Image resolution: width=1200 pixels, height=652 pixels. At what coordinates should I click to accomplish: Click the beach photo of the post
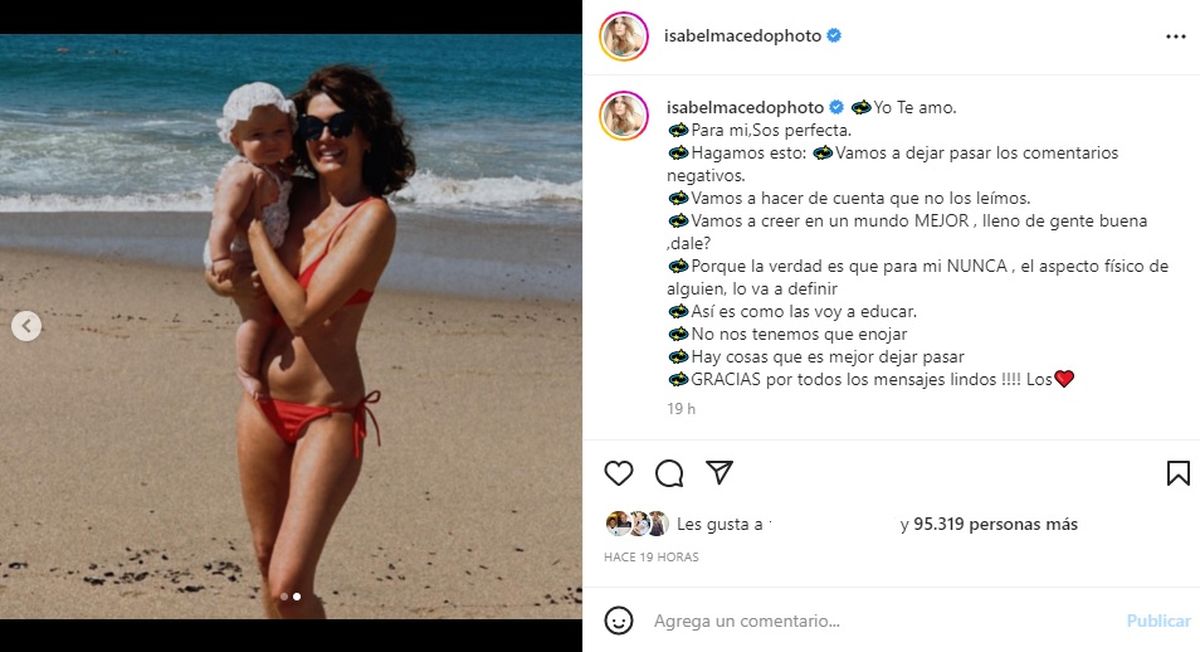[x=291, y=326]
